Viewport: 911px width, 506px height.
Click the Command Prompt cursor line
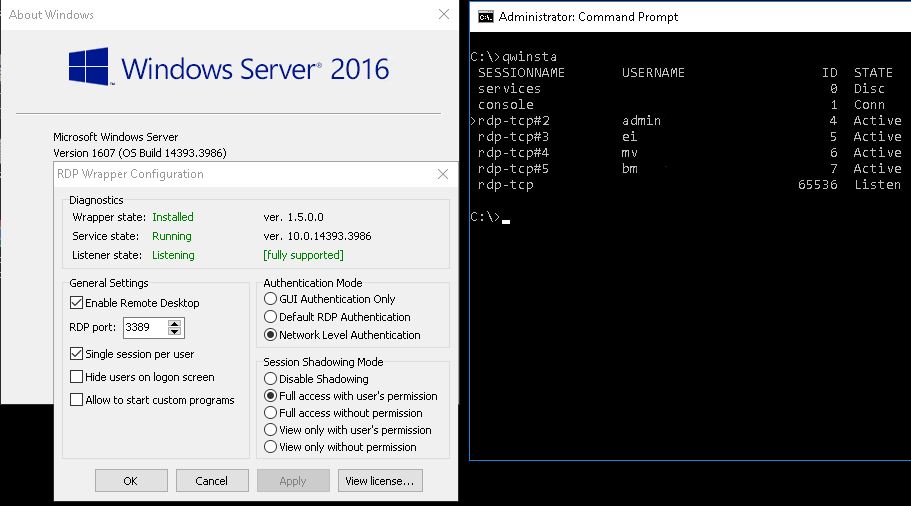490,217
